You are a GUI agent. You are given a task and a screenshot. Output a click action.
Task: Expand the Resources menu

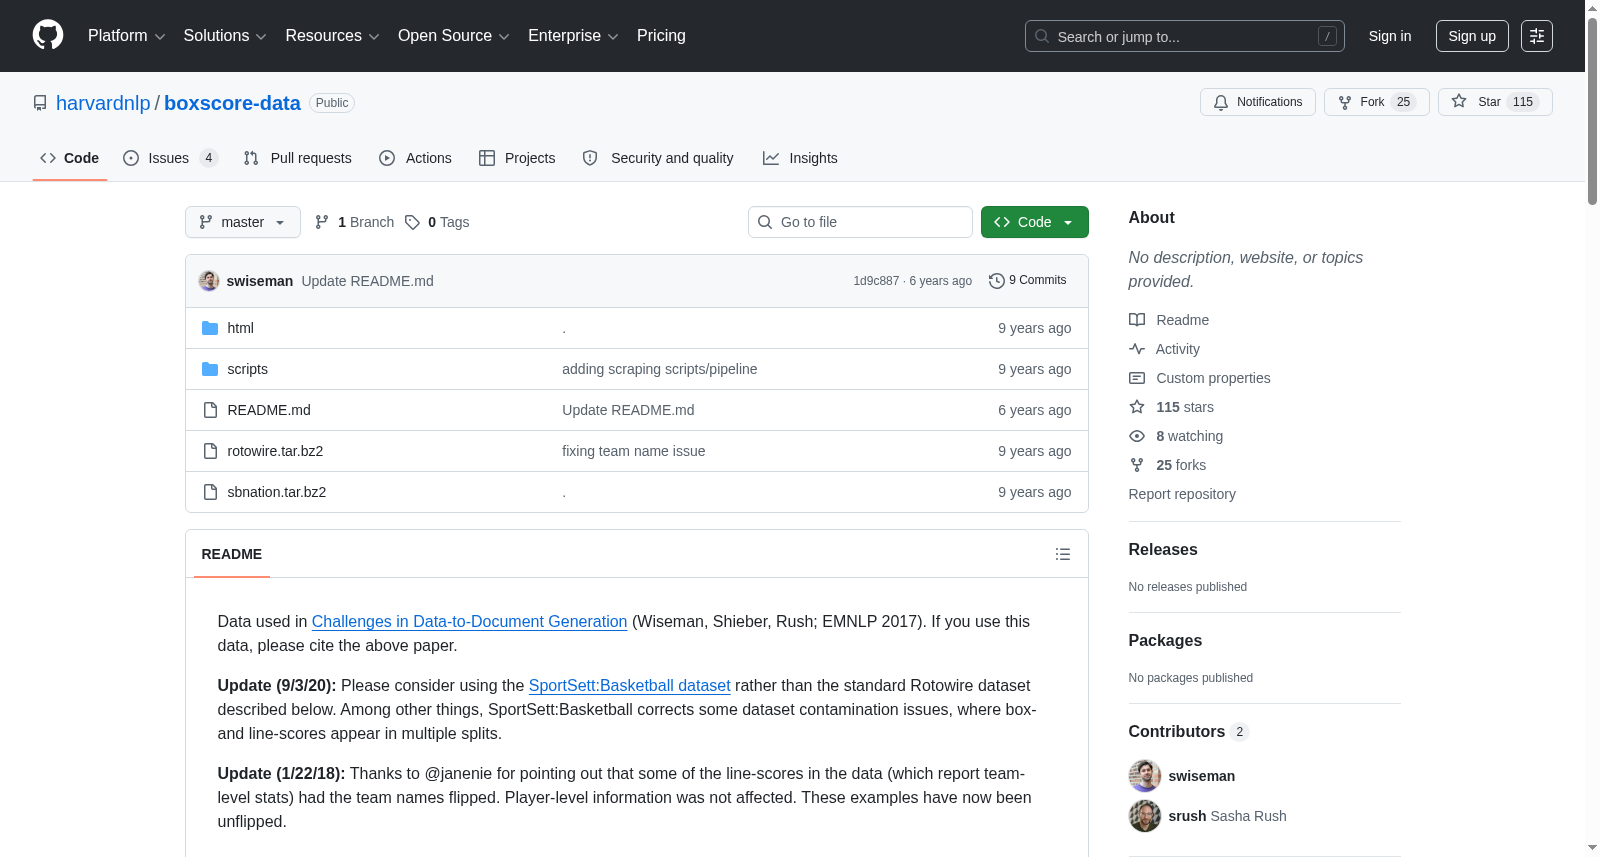(332, 36)
